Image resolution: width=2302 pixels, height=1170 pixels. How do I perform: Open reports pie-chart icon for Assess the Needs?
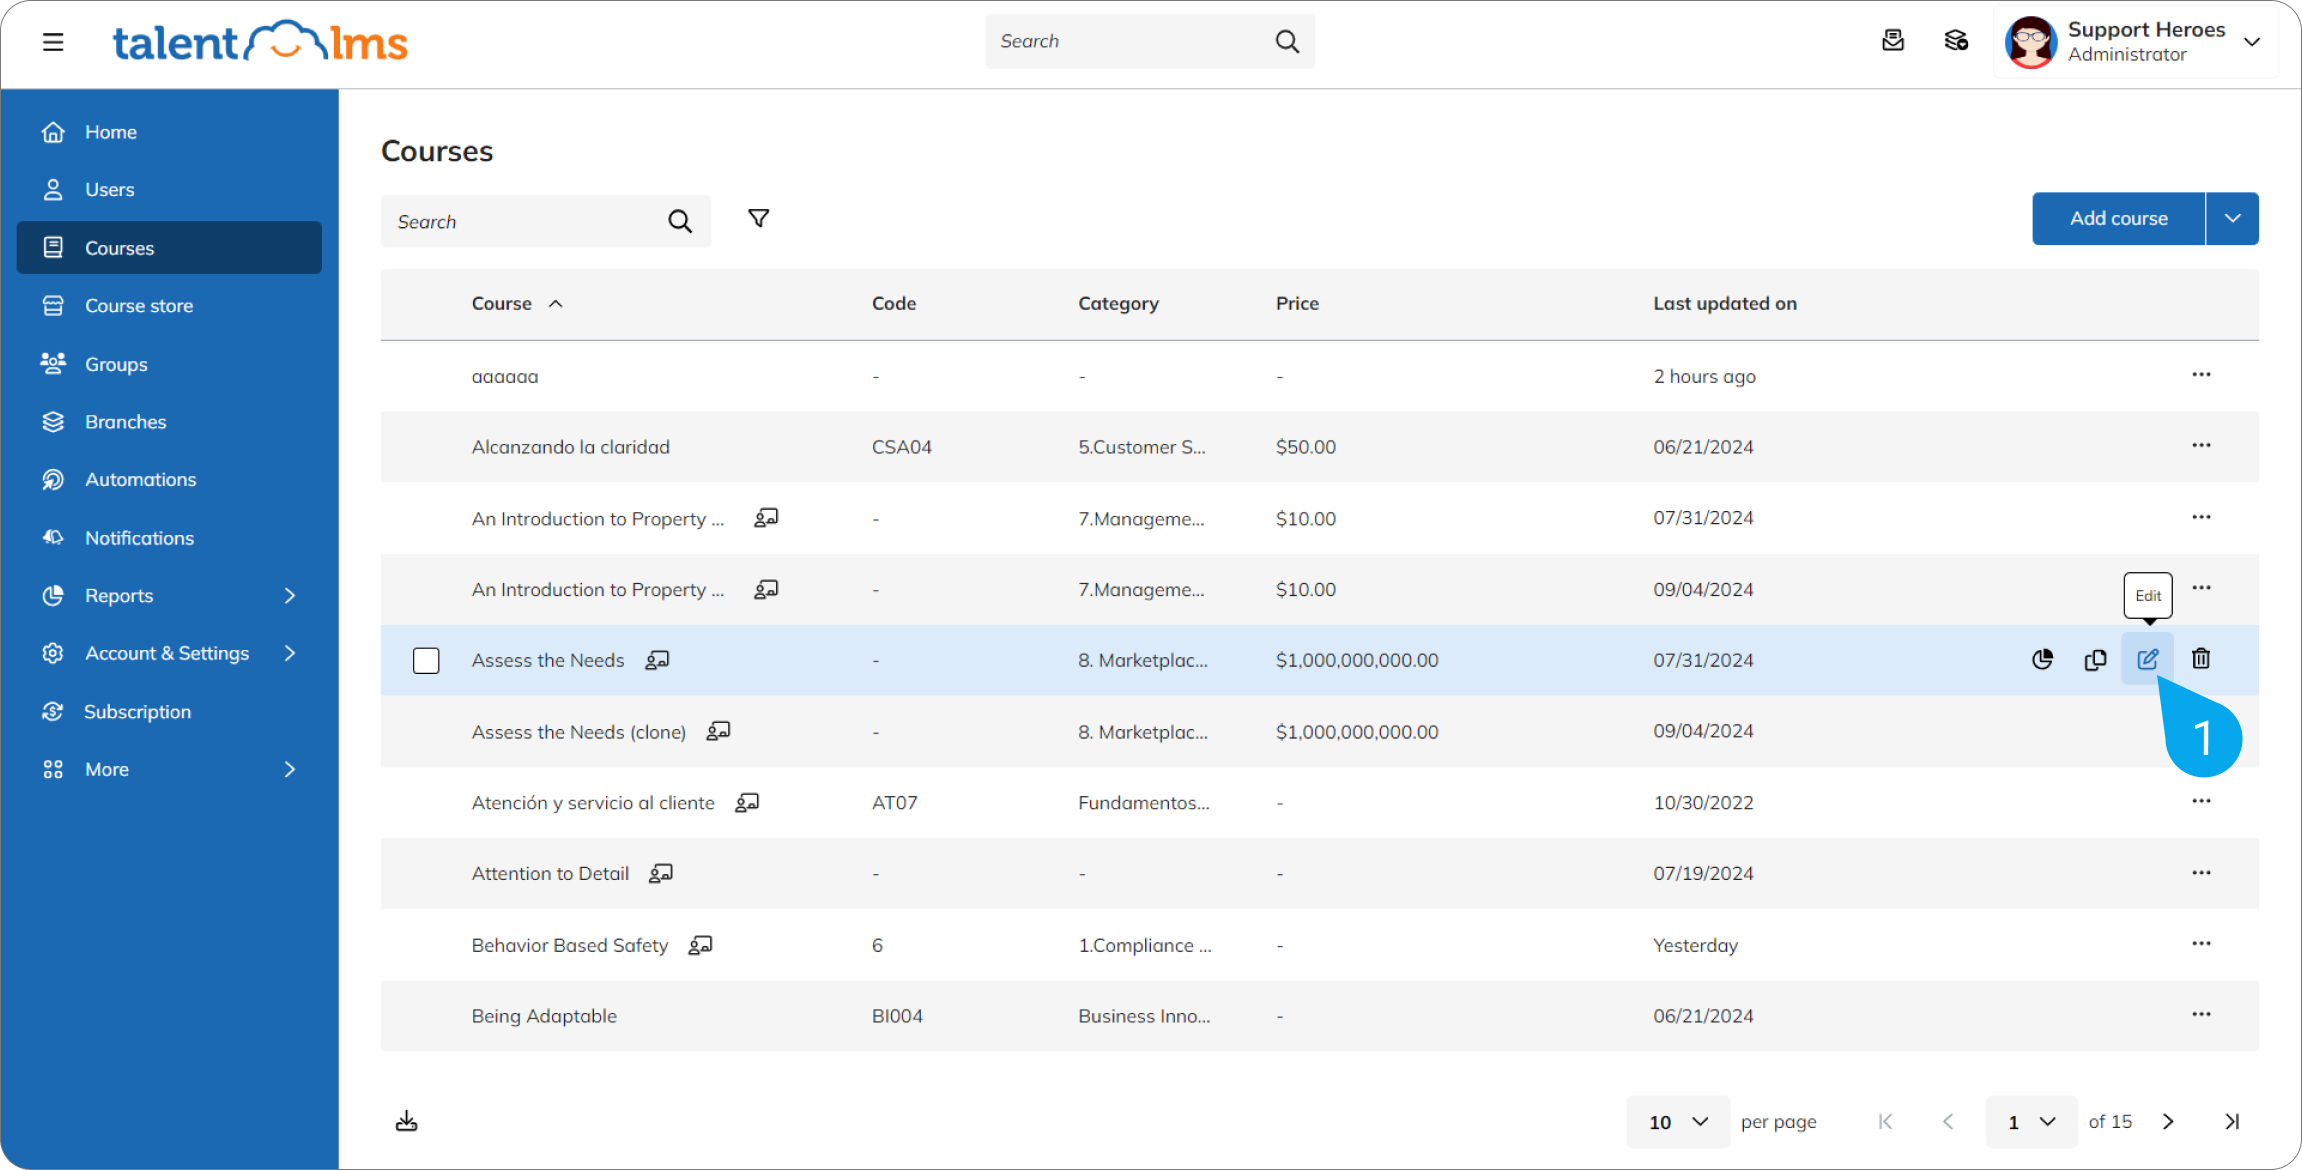tap(2042, 659)
